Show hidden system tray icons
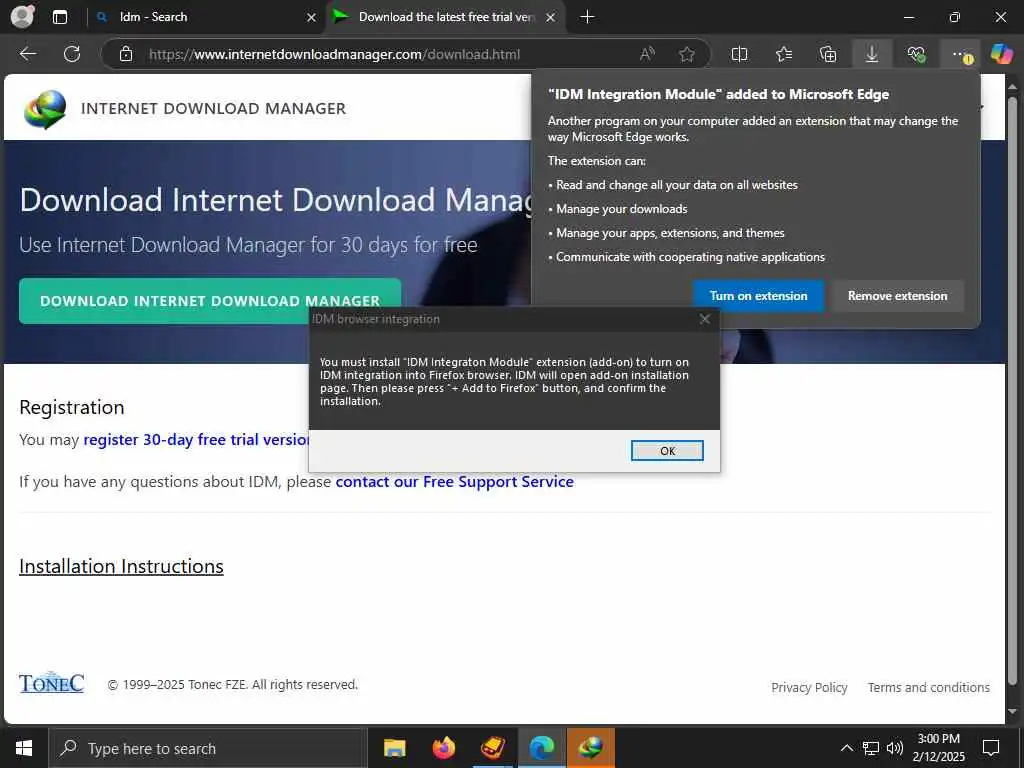This screenshot has height=768, width=1024. coord(846,748)
